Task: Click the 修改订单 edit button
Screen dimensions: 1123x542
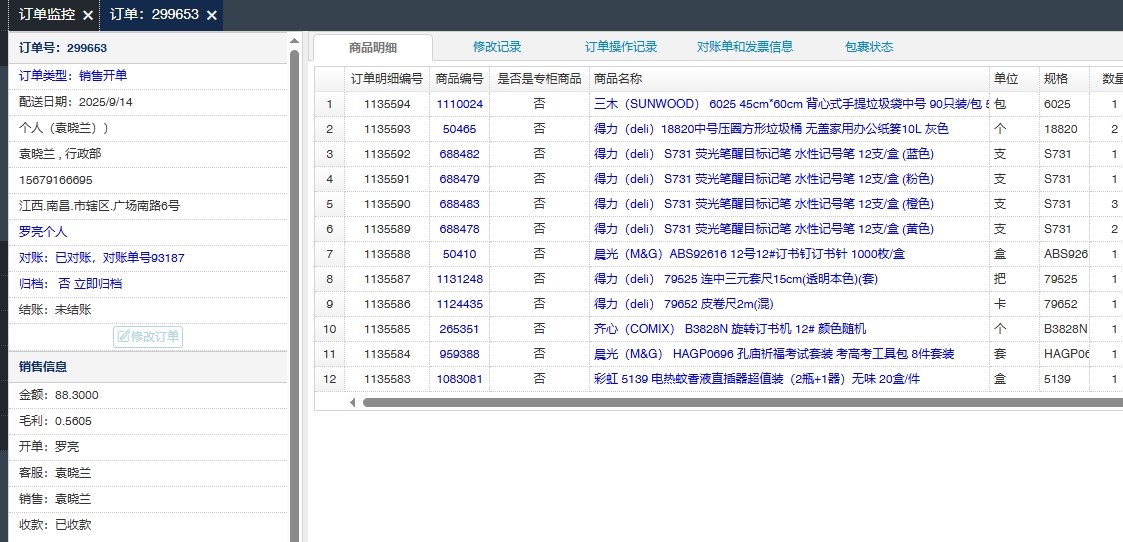Action: [x=148, y=336]
